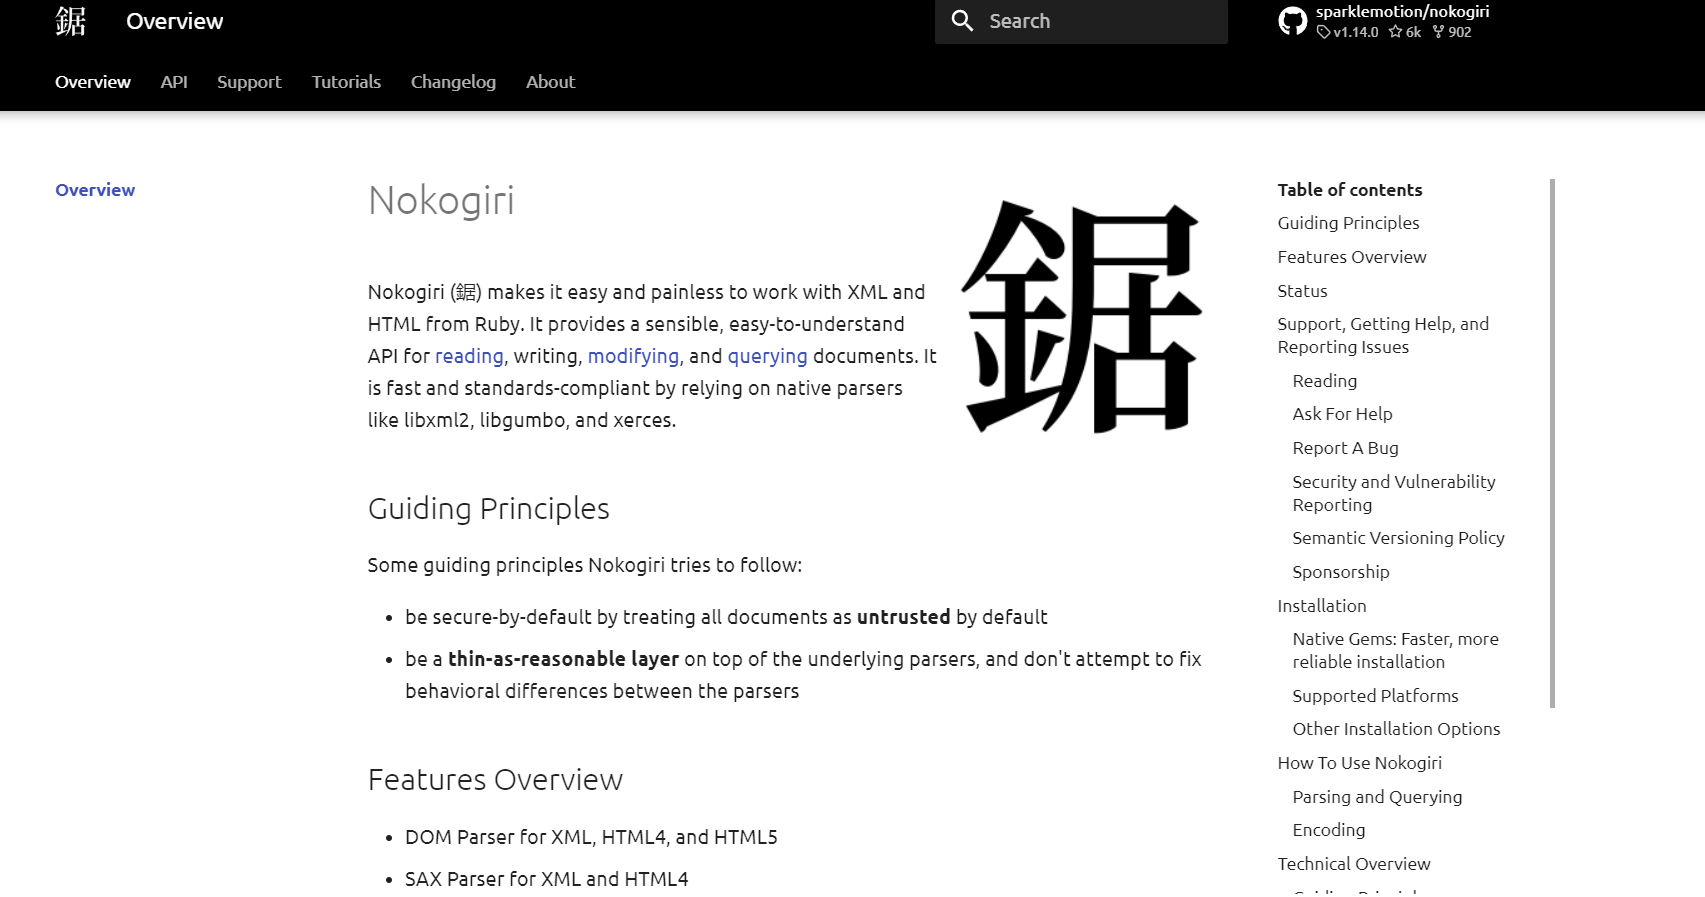Click the Nokogiri saw kanji logo in header
This screenshot has height=897, width=1705.
(x=71, y=21)
